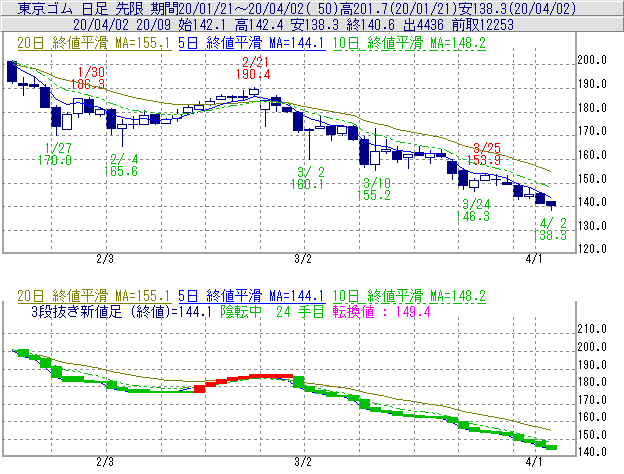Click the 150.0 label on upper price axis
Screen dimensions: 624x474
click(593, 179)
